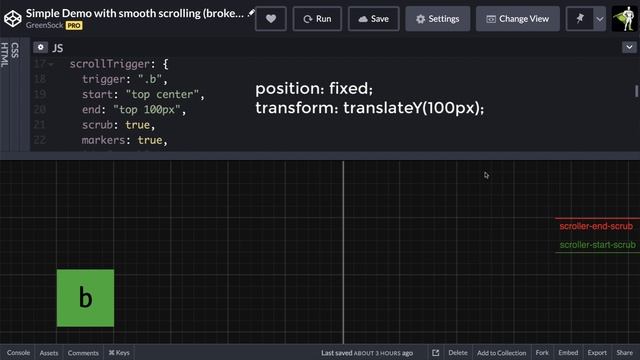Pin this pen with pin icon
The width and height of the screenshot is (640, 360).
coord(580,18)
